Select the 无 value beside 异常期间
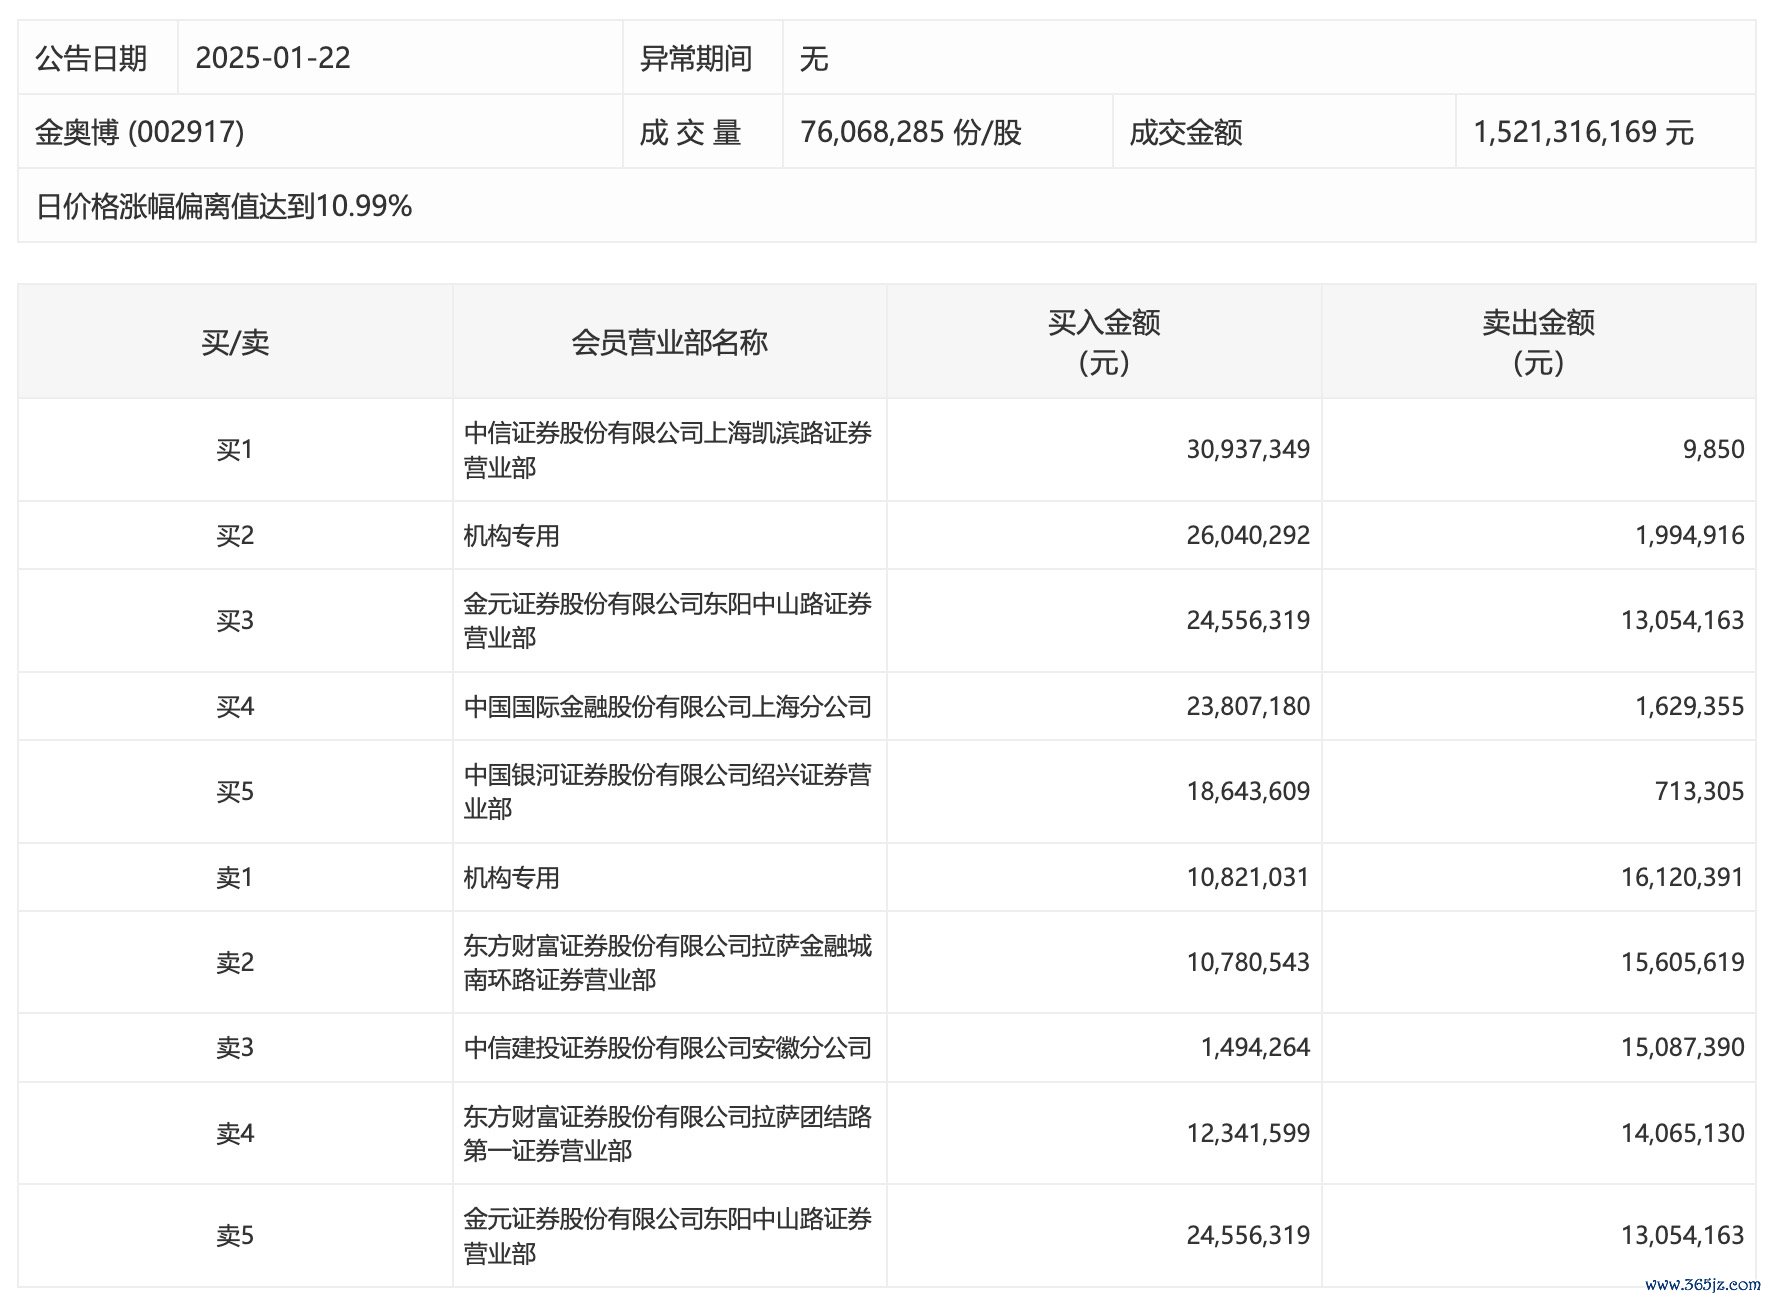 tap(814, 58)
